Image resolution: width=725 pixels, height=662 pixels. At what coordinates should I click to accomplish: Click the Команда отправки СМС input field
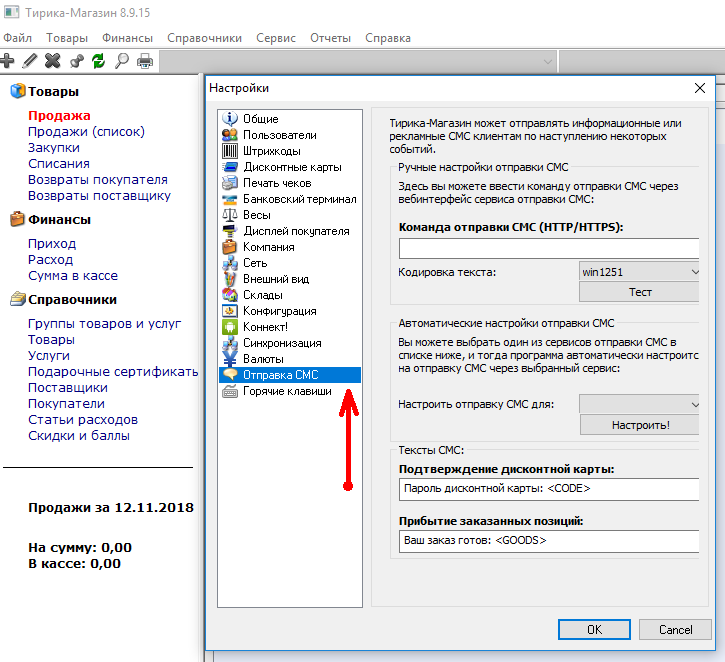(549, 248)
